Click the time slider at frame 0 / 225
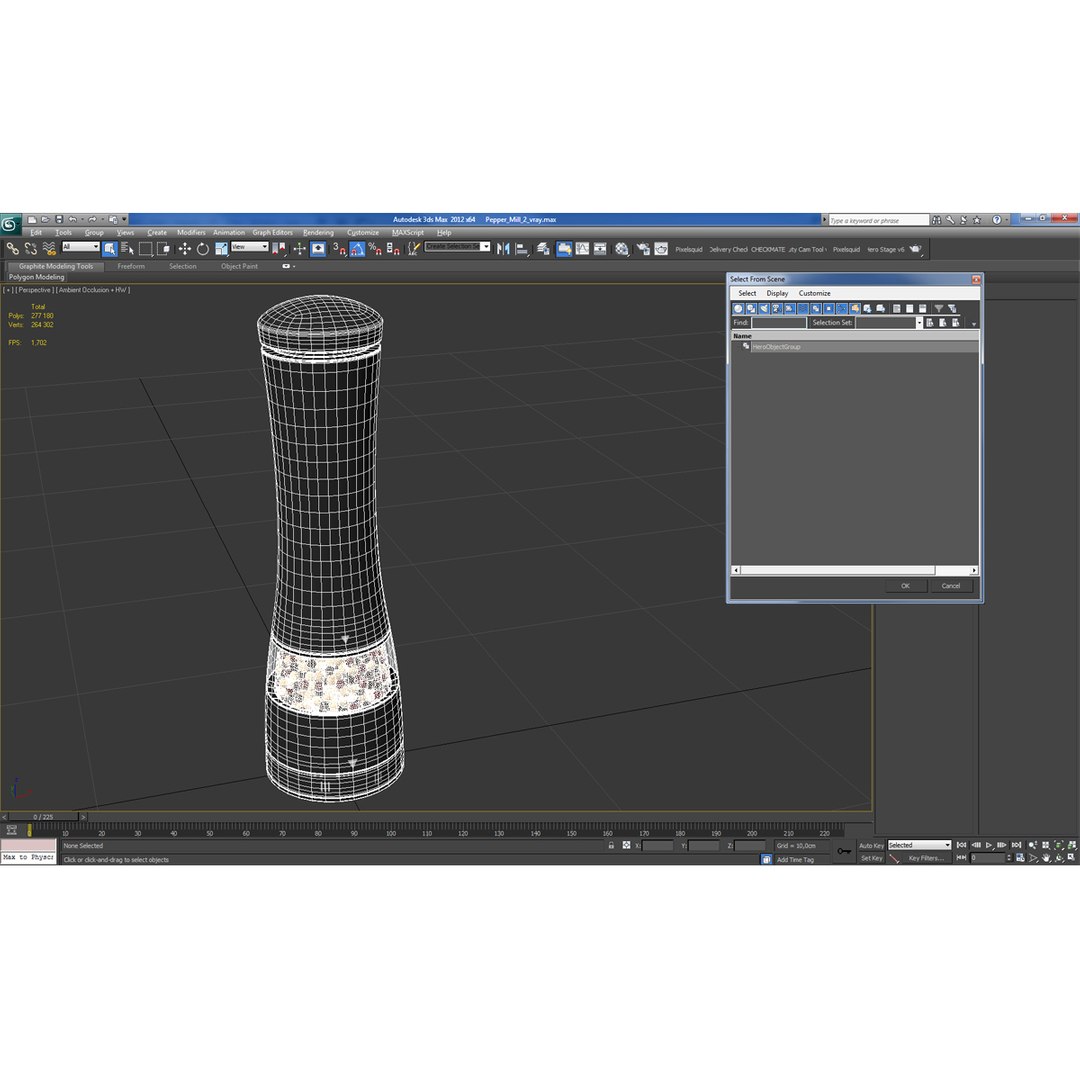The image size is (1080, 1080). pyautogui.click(x=43, y=817)
